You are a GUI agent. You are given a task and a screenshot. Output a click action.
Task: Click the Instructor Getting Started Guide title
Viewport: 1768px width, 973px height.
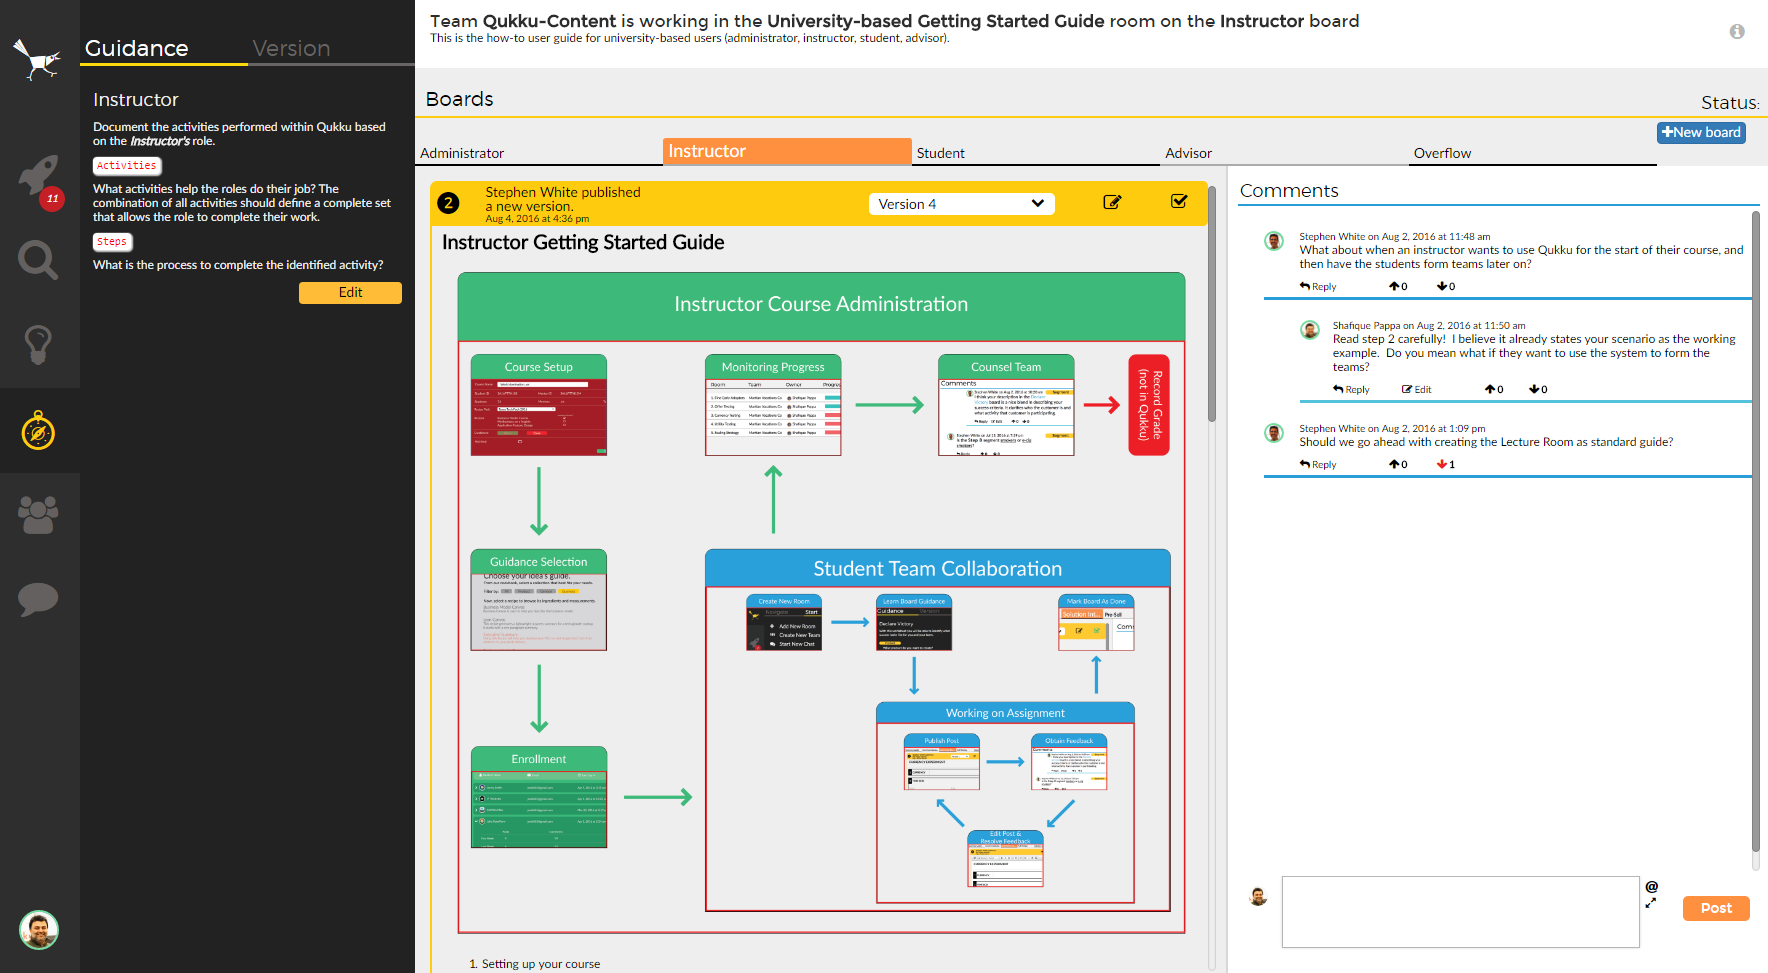click(583, 242)
